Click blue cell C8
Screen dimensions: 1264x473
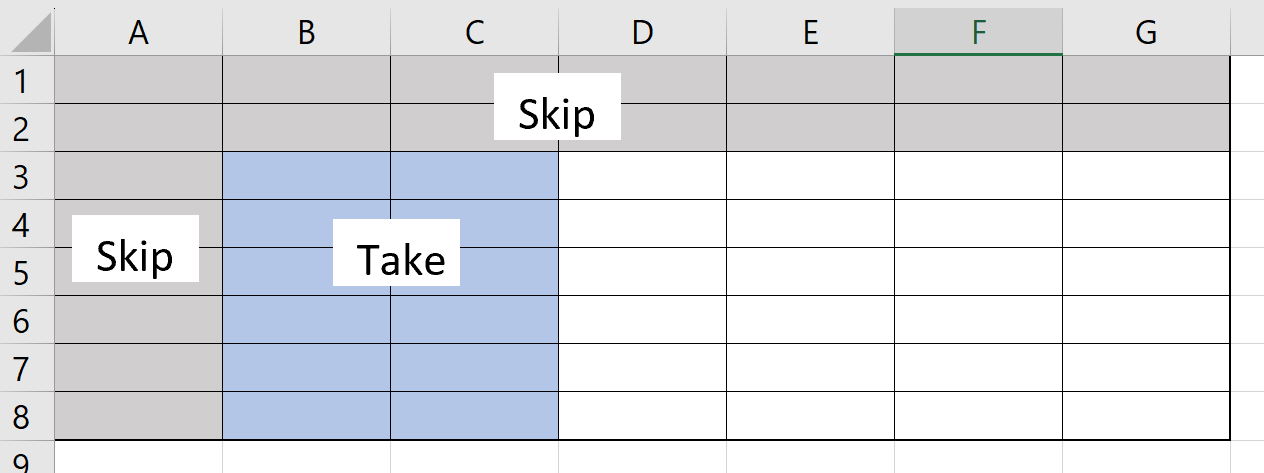(x=475, y=416)
